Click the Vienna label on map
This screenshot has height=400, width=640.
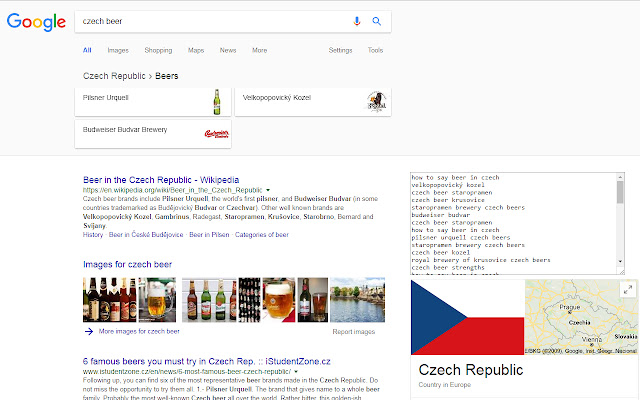(x=591, y=339)
